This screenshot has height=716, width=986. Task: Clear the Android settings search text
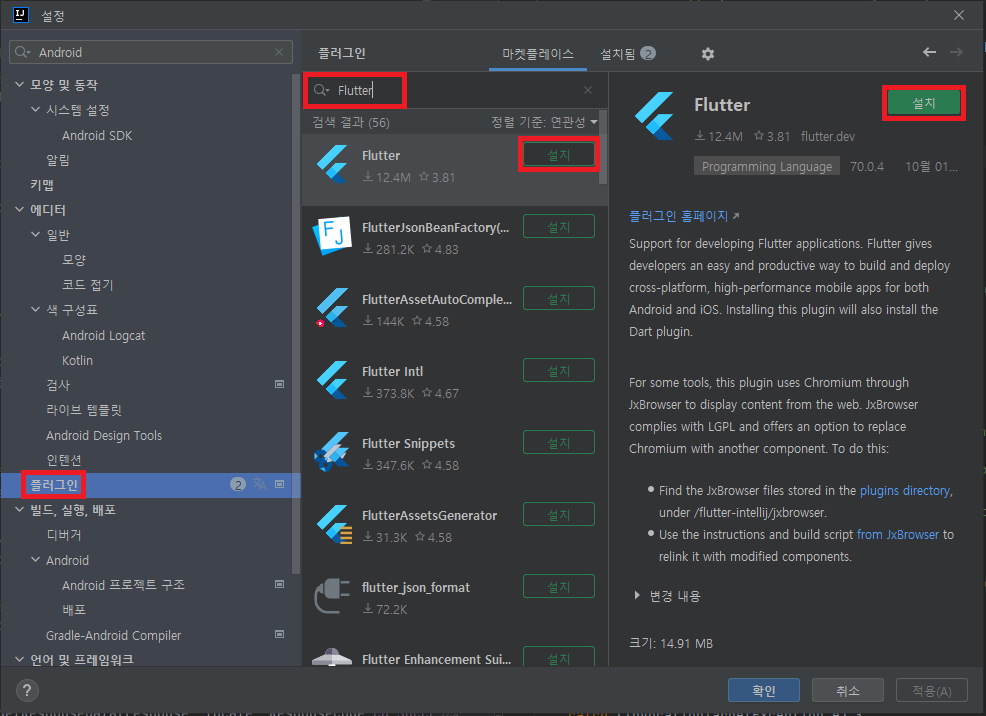pyautogui.click(x=279, y=52)
